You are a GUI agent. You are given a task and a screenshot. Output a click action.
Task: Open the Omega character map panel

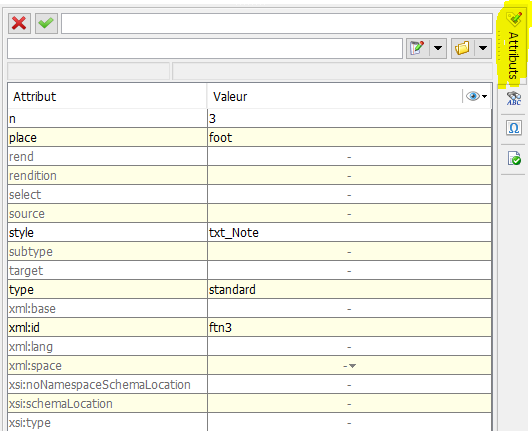514,128
